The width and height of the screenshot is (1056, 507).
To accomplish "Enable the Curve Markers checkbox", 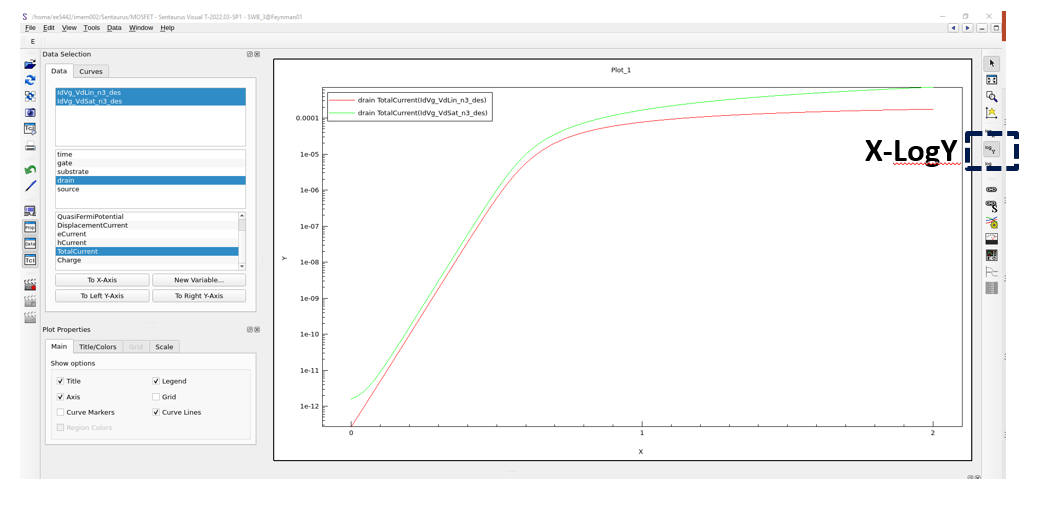I will [61, 412].
